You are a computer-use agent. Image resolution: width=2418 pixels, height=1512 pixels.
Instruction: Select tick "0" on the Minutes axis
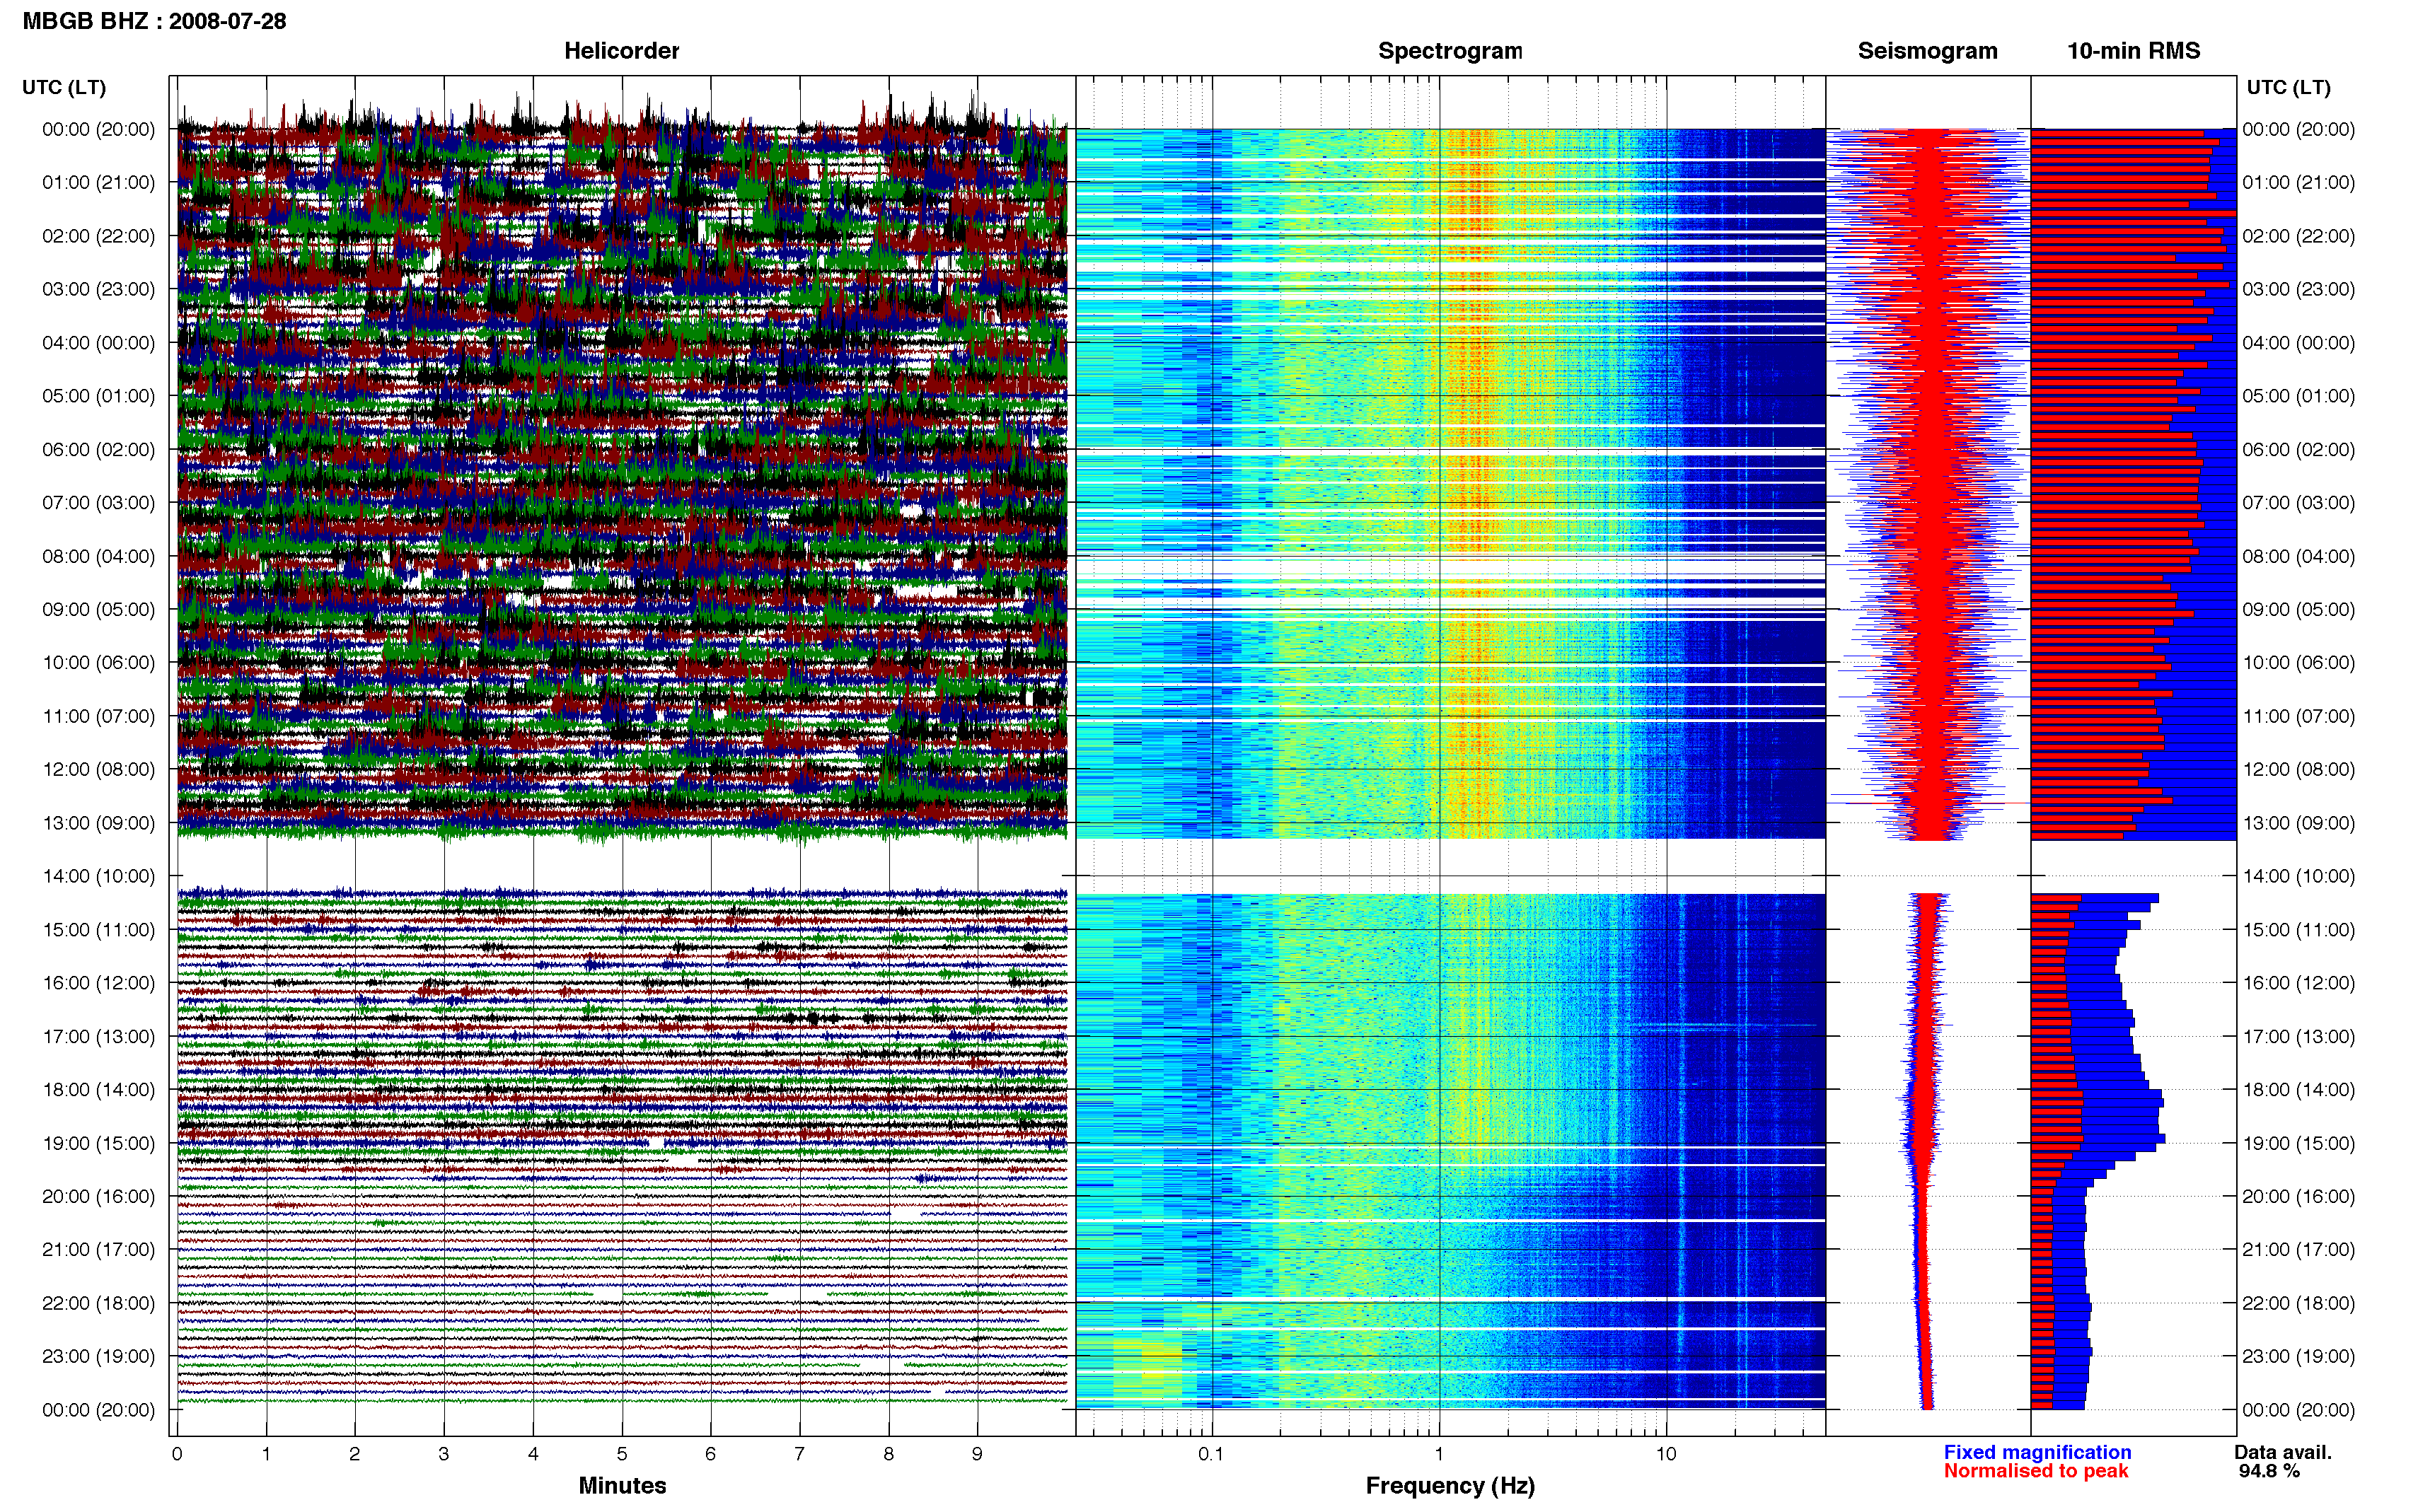(177, 1455)
